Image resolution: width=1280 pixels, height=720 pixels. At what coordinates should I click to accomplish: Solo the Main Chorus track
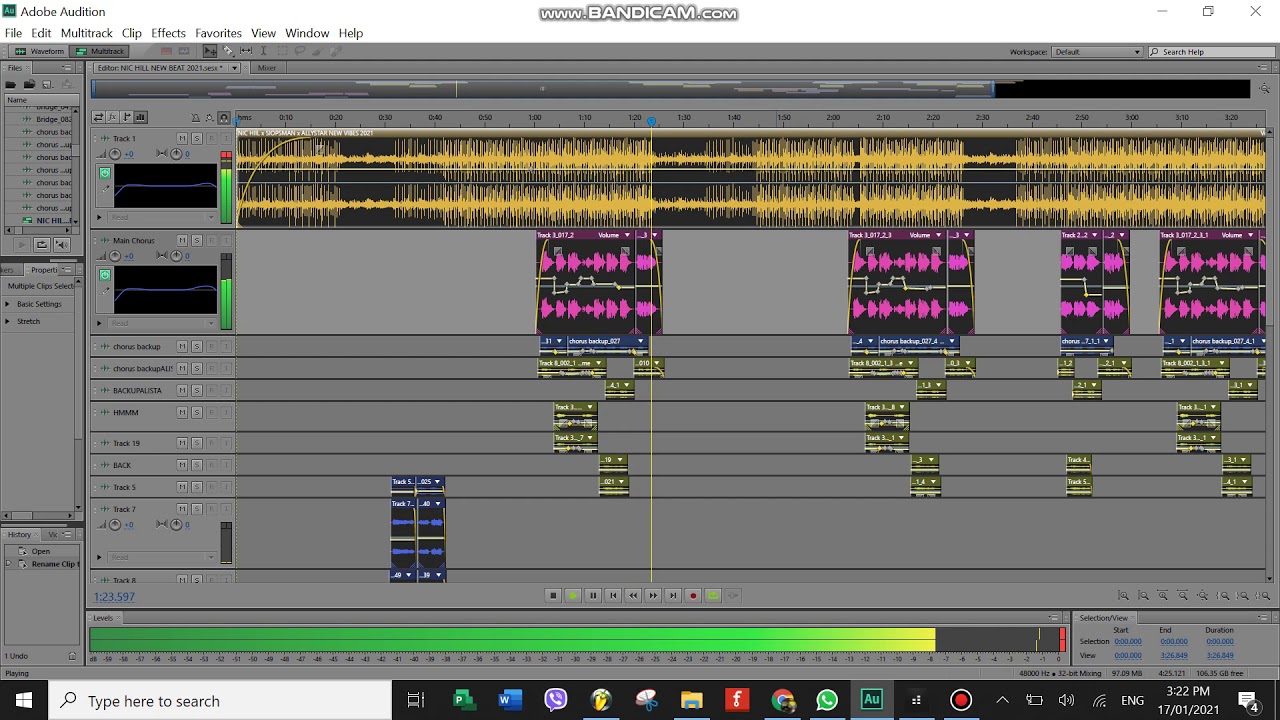point(197,240)
